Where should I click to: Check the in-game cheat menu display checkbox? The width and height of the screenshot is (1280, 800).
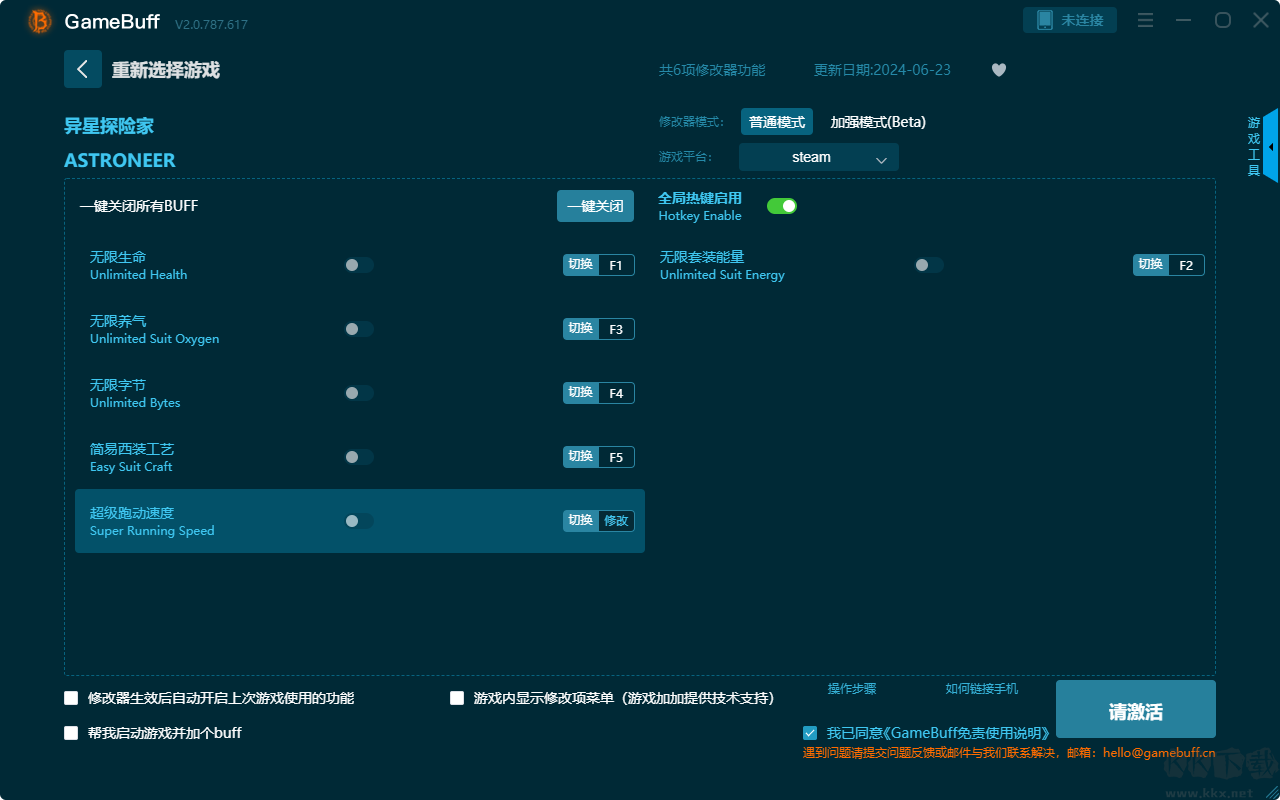point(457,698)
